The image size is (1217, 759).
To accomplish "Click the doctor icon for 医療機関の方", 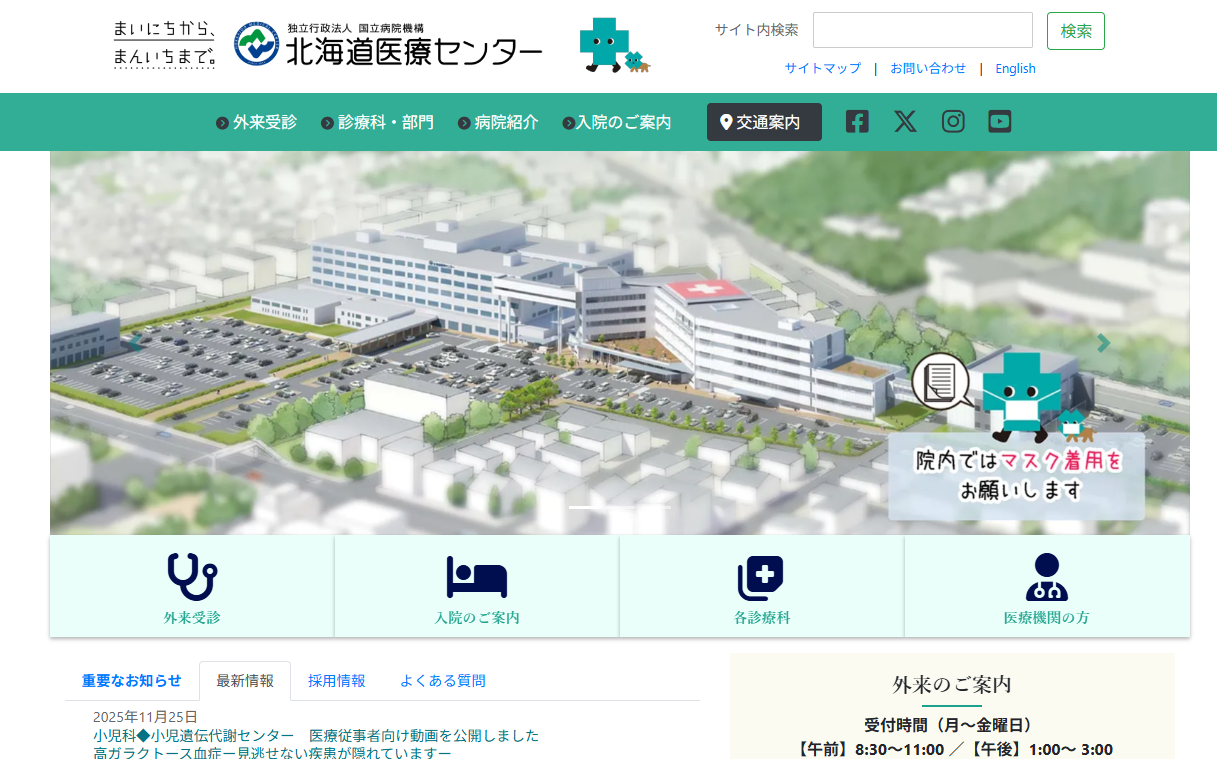I will click(1046, 577).
